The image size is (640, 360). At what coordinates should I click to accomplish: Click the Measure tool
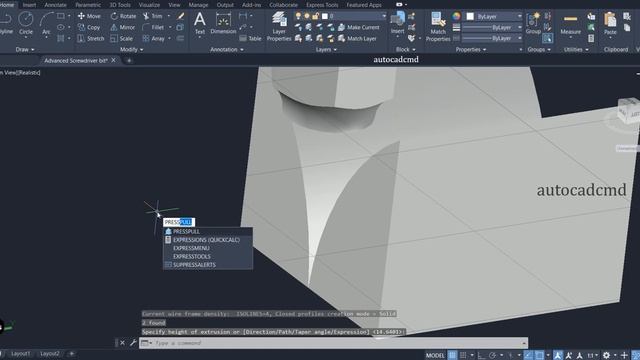point(570,24)
